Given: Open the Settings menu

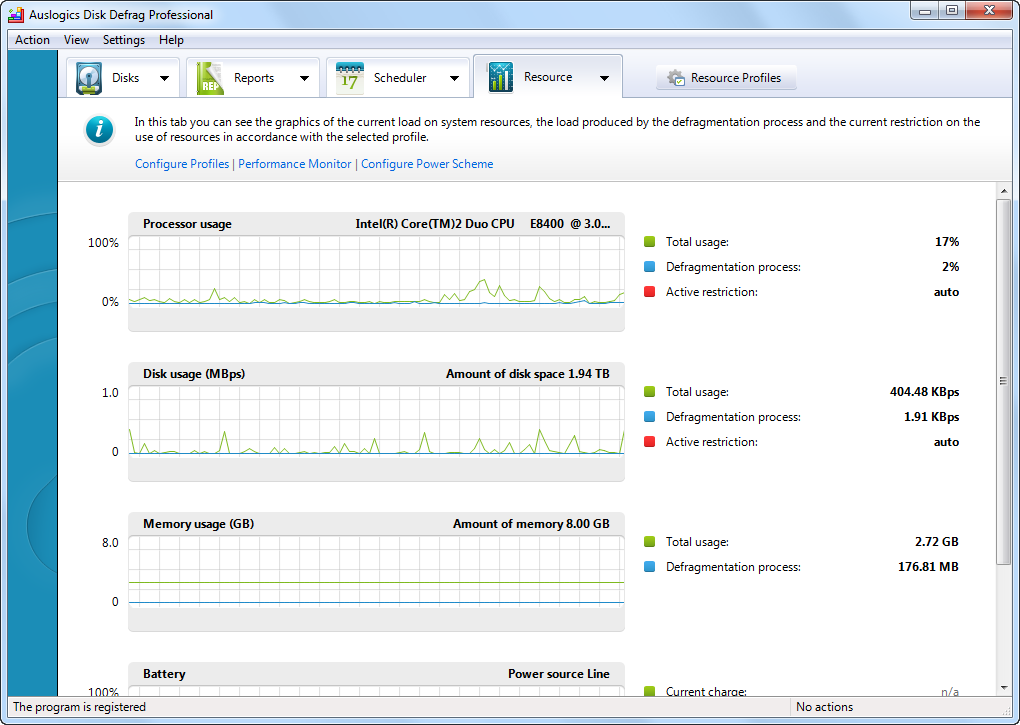Looking at the screenshot, I should tap(124, 40).
